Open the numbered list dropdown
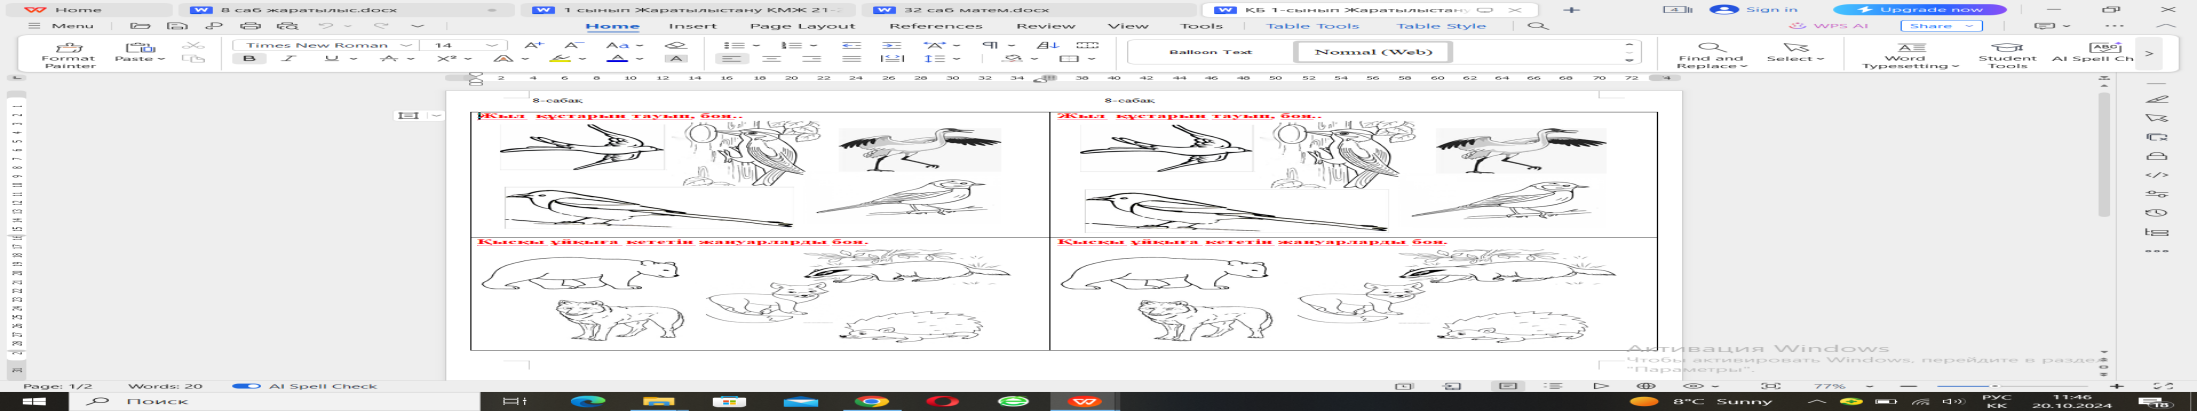 (815, 45)
